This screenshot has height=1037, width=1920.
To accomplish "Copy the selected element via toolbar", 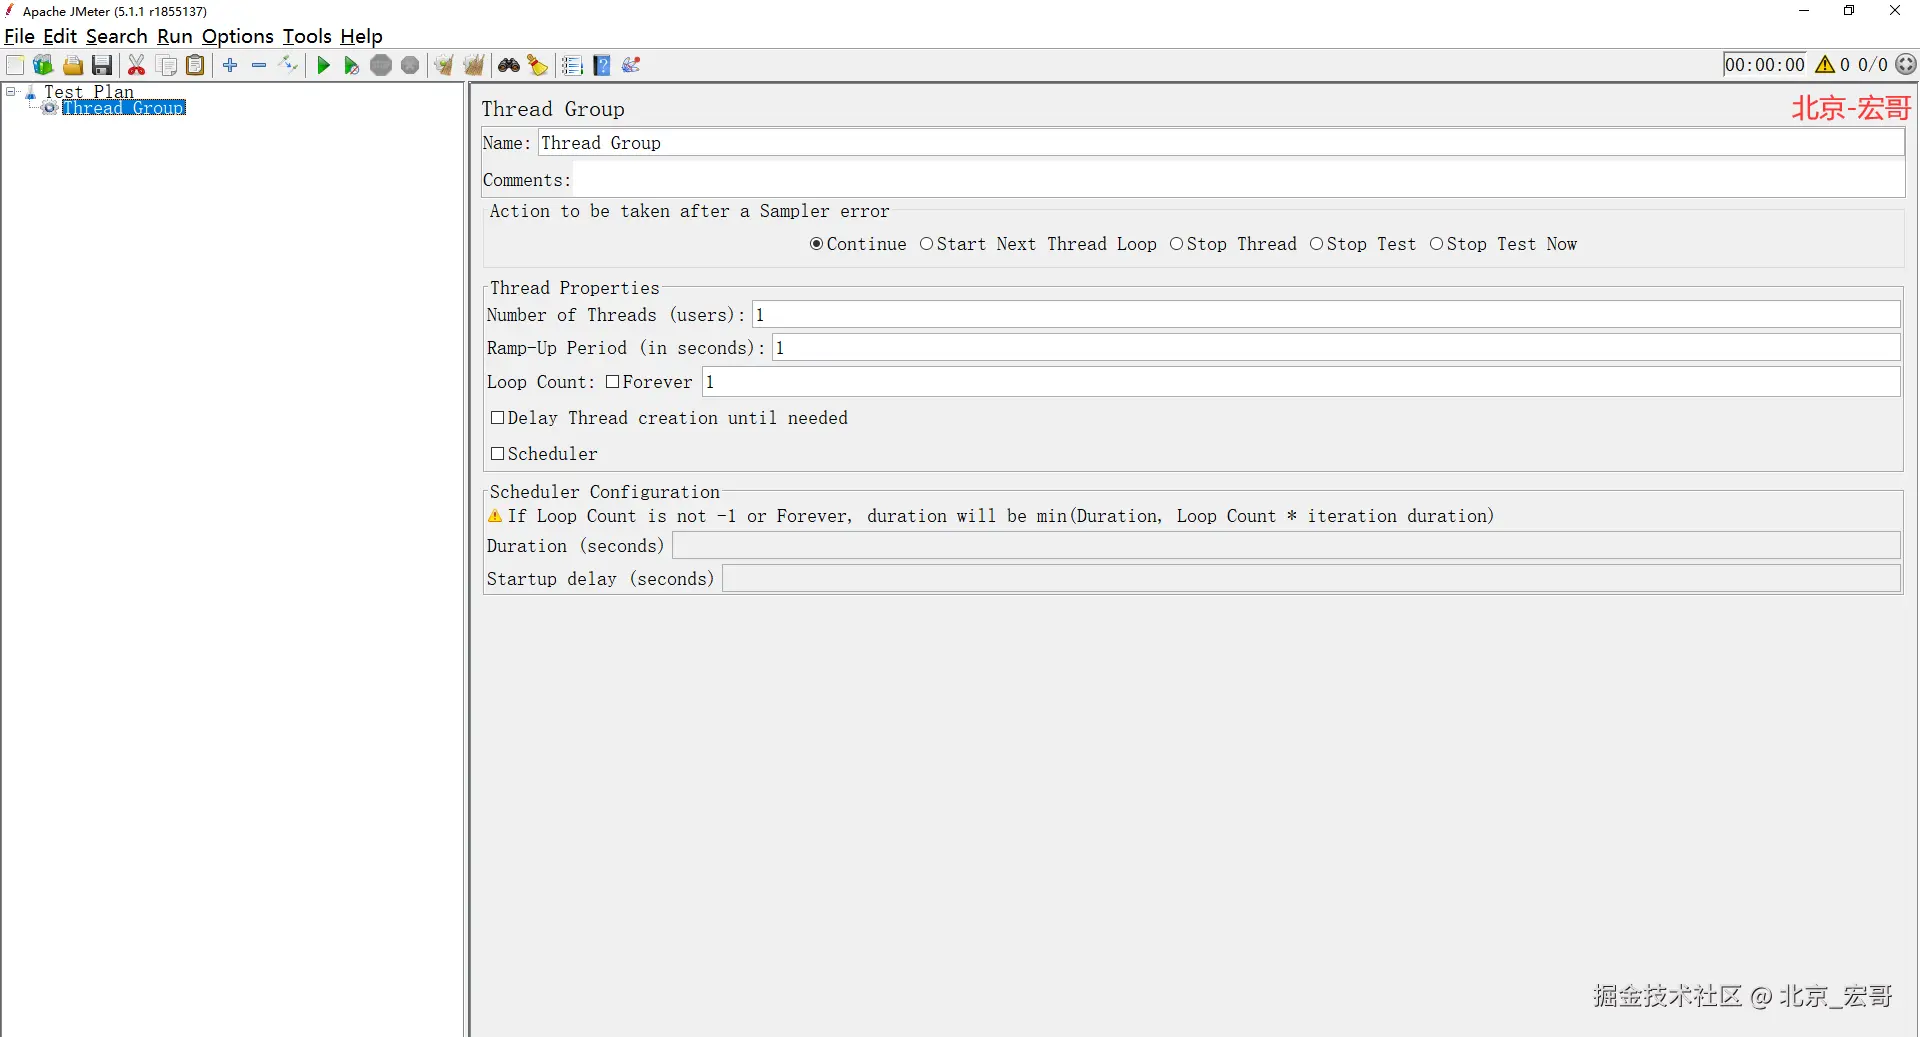I will [167, 65].
